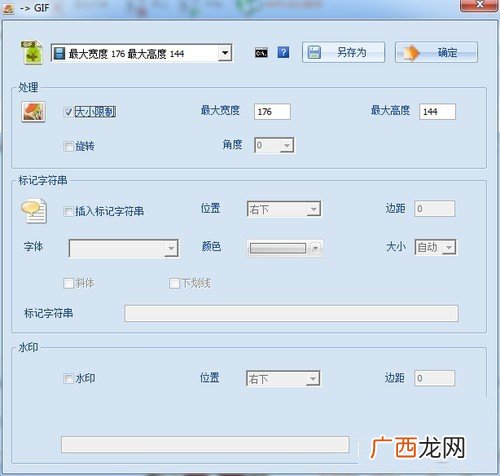500x476 pixels.
Task: Open preset dropdown 最大宽度 176 最大高度 144
Action: pyautogui.click(x=142, y=53)
